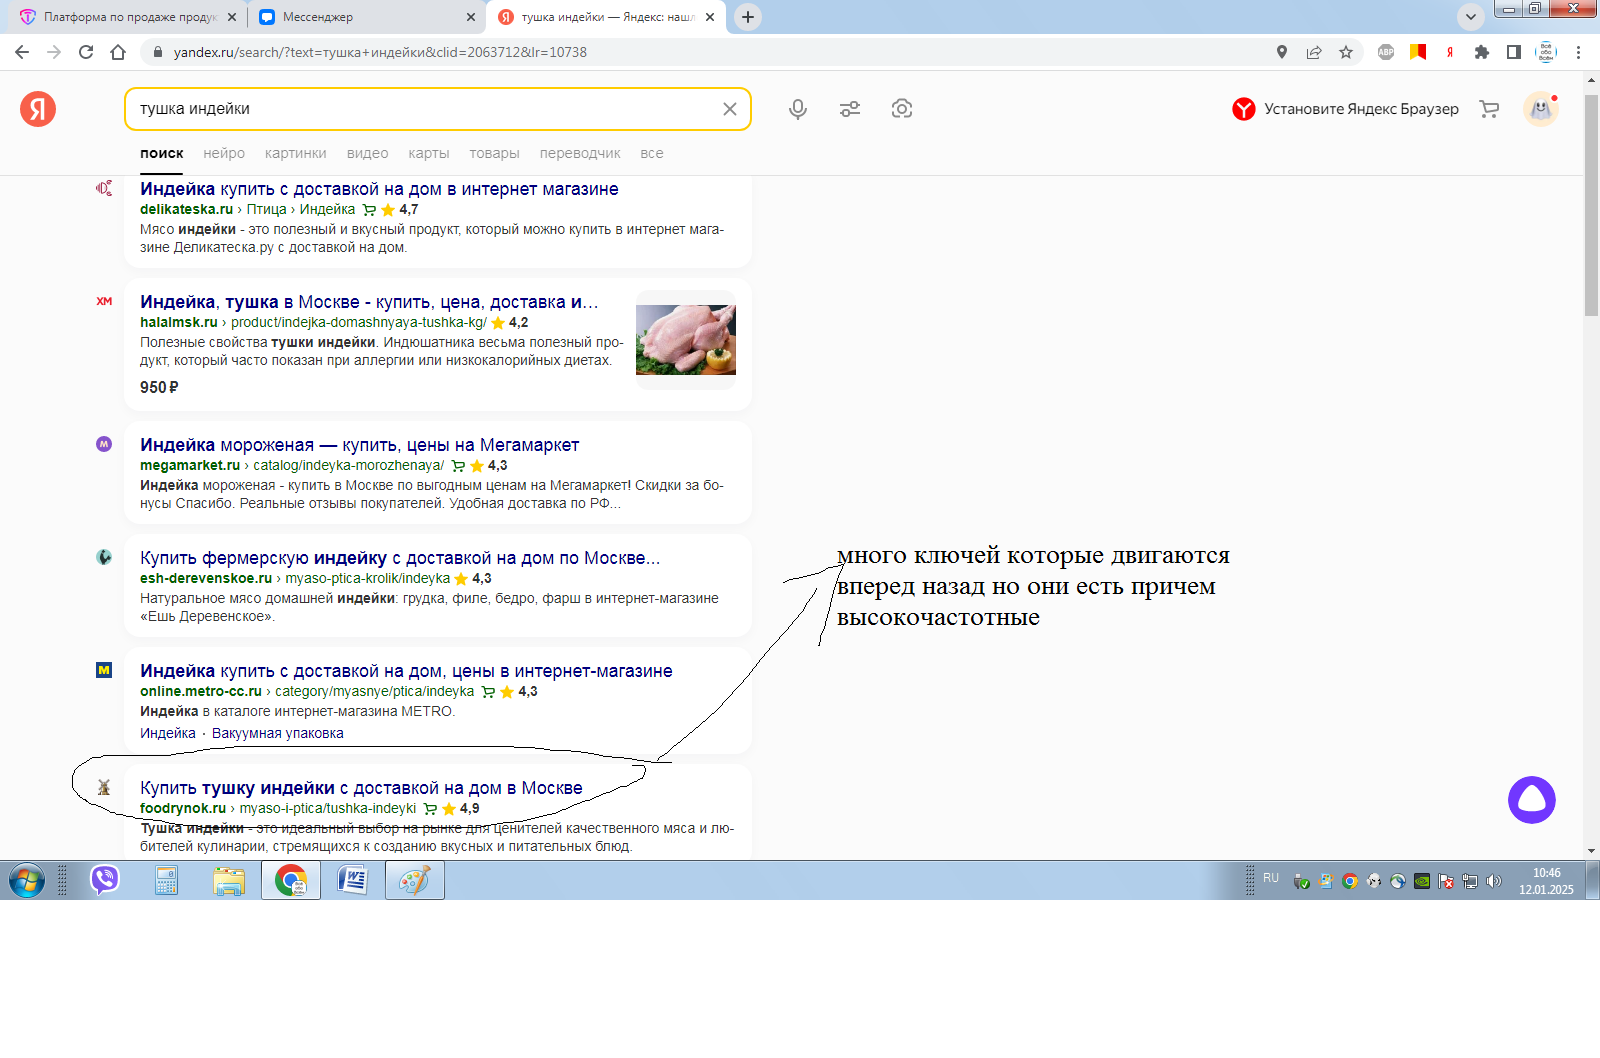Viewport: 1600px width, 1058px height.
Task: Switch the RU input language indicator
Action: (1271, 878)
